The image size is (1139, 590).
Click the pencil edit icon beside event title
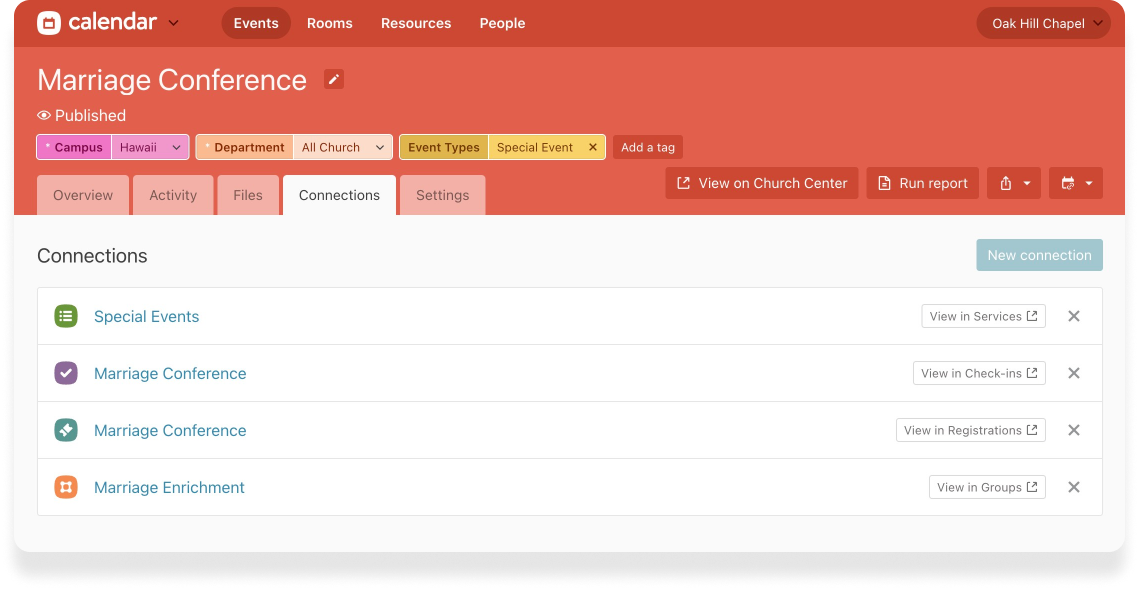[334, 79]
